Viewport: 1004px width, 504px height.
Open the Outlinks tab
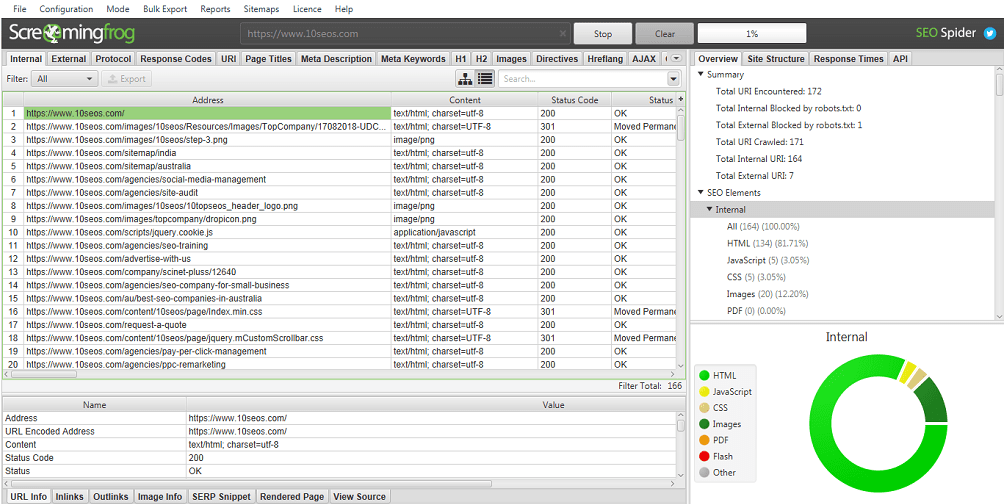coord(111,496)
